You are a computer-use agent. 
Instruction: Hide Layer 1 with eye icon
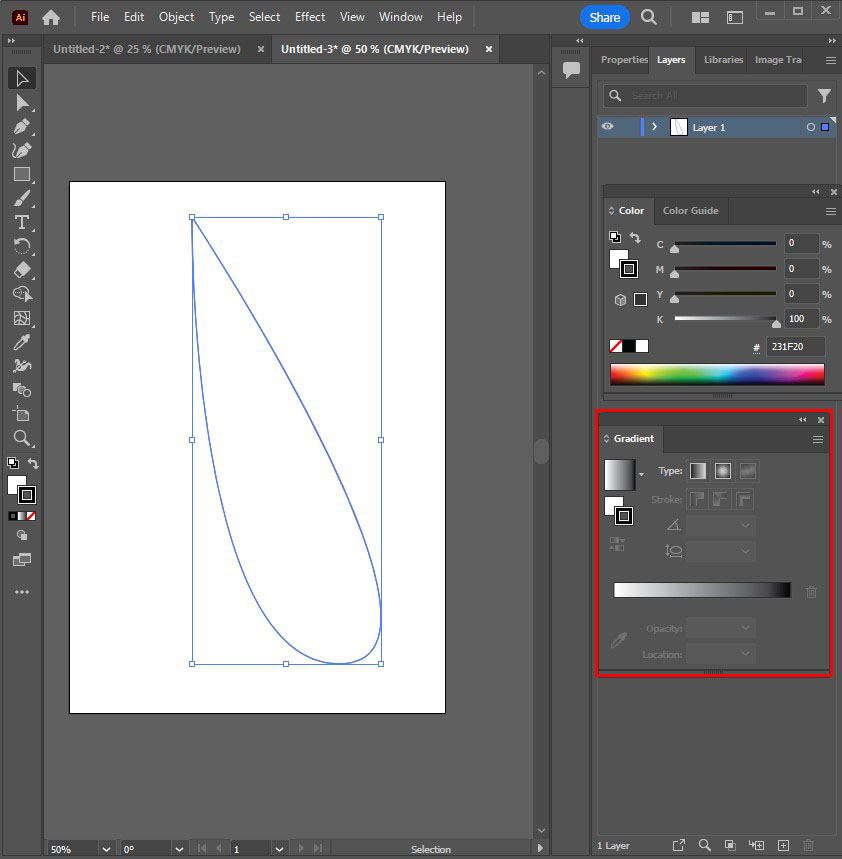coord(607,127)
